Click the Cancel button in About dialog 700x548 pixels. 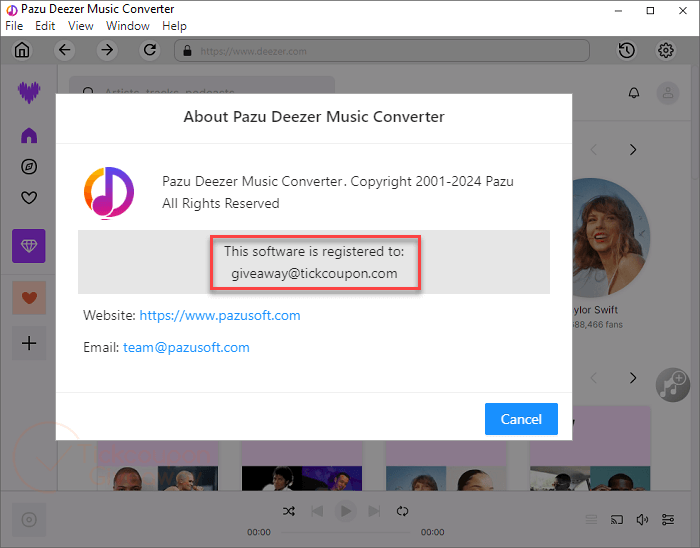pyautogui.click(x=521, y=419)
